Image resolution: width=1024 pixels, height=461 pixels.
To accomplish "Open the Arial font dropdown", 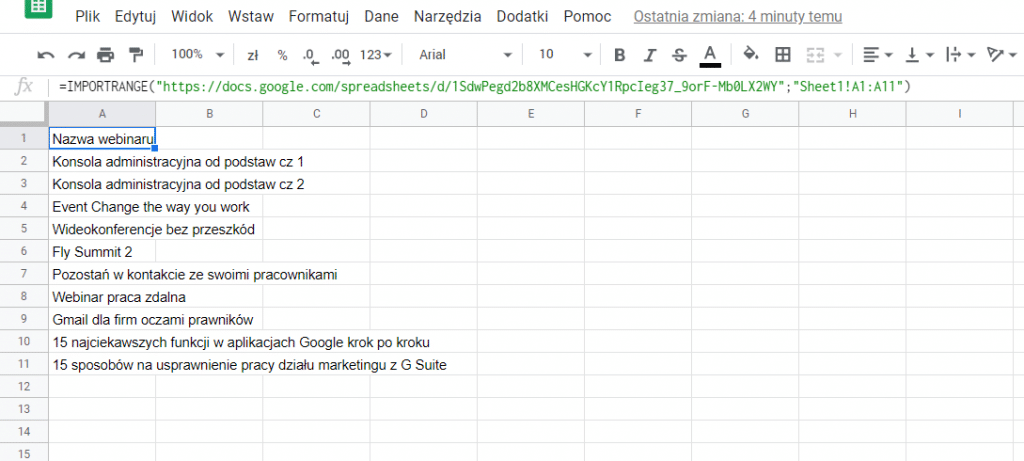I will point(464,55).
